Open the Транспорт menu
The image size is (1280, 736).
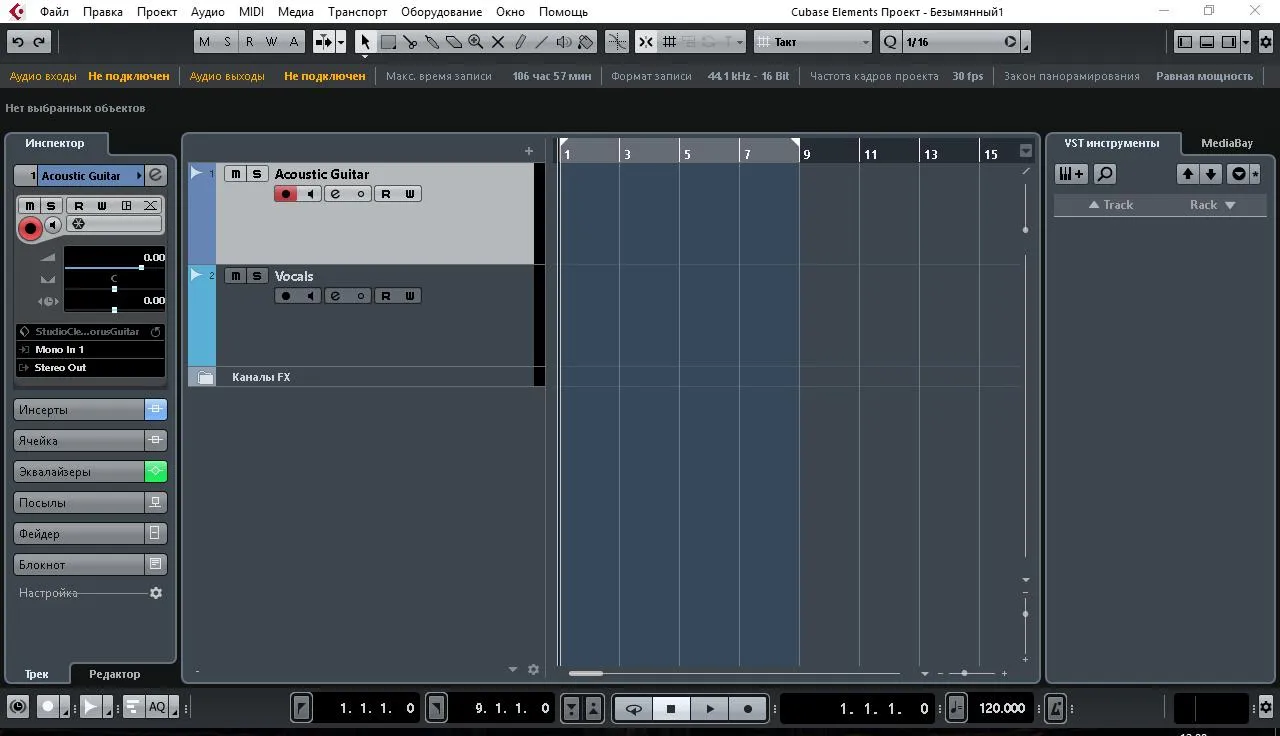[x=357, y=12]
